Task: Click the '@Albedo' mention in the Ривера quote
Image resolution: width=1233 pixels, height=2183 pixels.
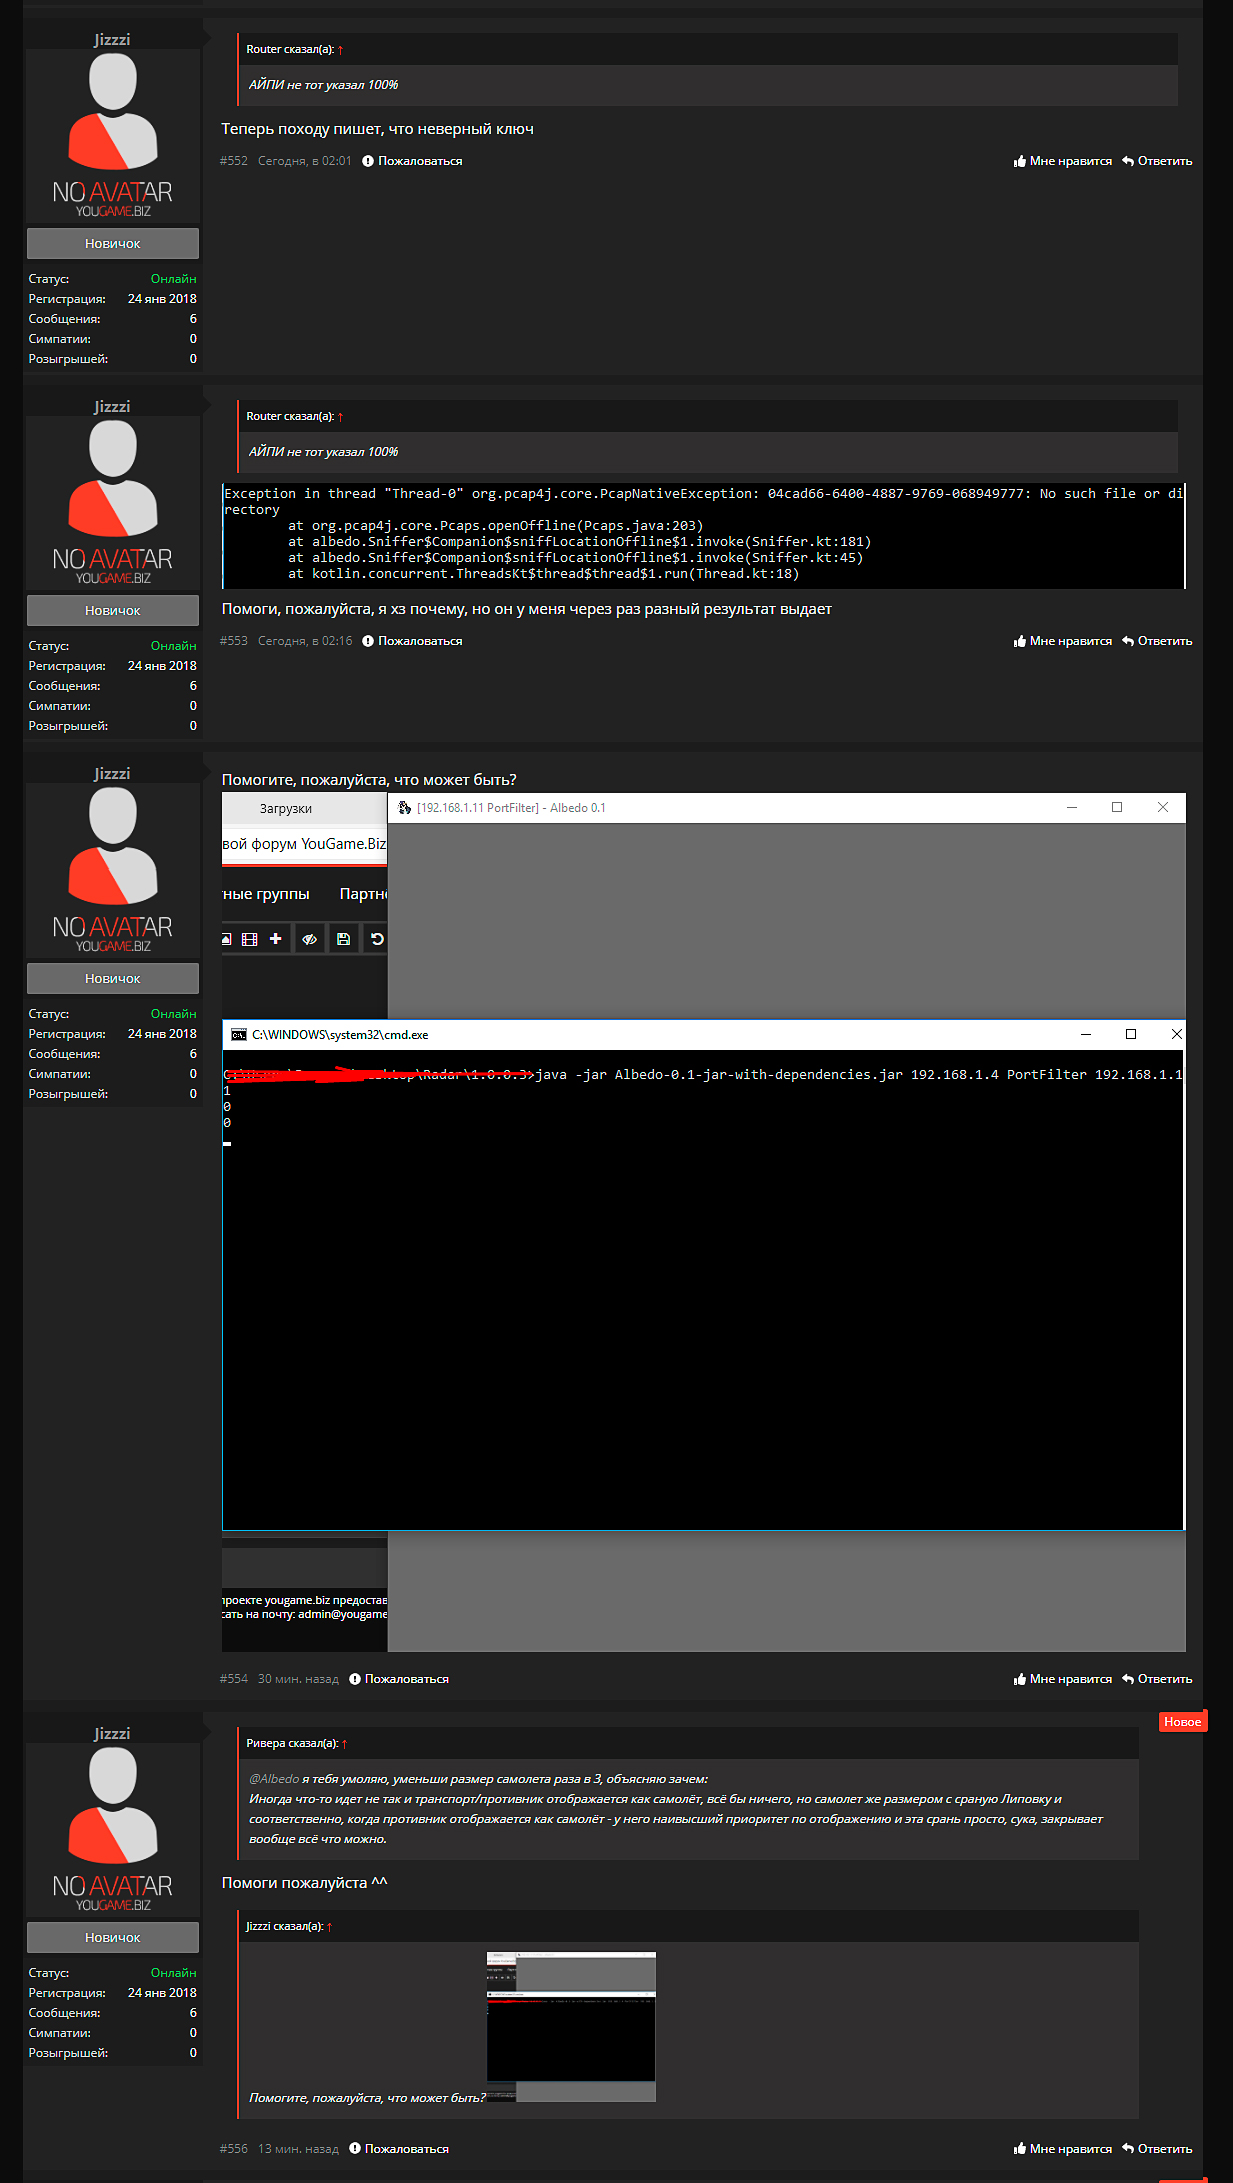Action: pos(274,1779)
